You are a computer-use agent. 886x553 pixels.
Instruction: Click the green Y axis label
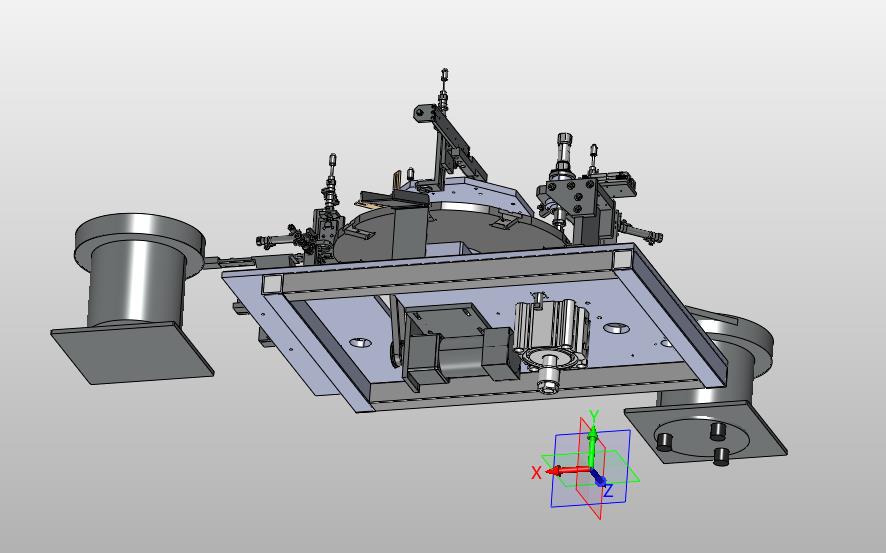tap(593, 417)
